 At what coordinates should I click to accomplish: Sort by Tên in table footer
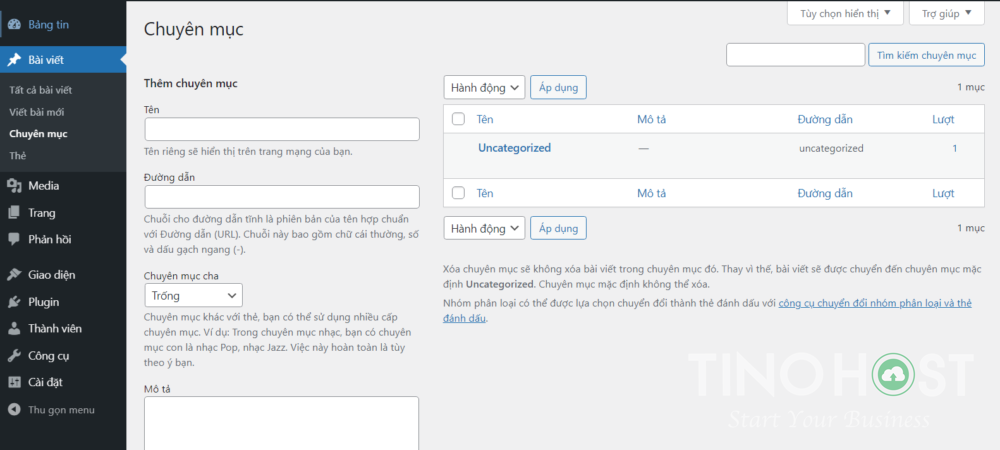coord(485,193)
